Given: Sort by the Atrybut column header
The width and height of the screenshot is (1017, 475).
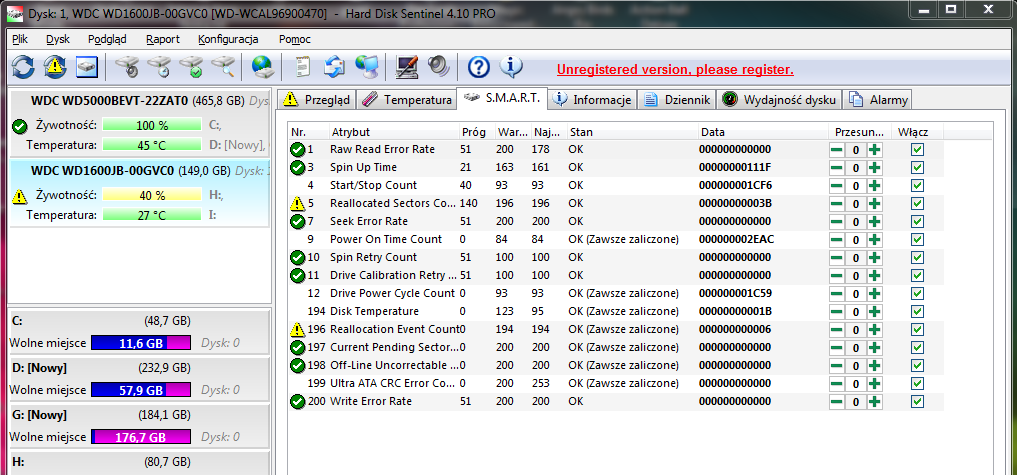Looking at the screenshot, I should point(394,132).
